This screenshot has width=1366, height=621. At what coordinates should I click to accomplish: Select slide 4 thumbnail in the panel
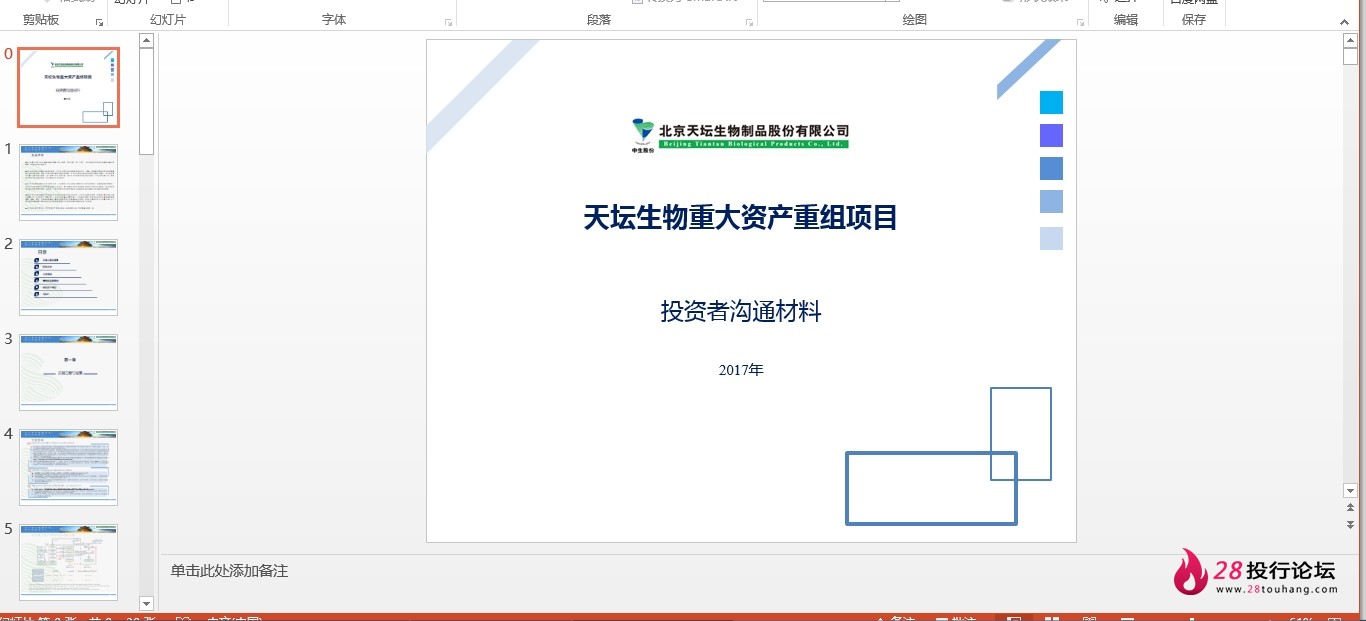pyautogui.click(x=68, y=467)
